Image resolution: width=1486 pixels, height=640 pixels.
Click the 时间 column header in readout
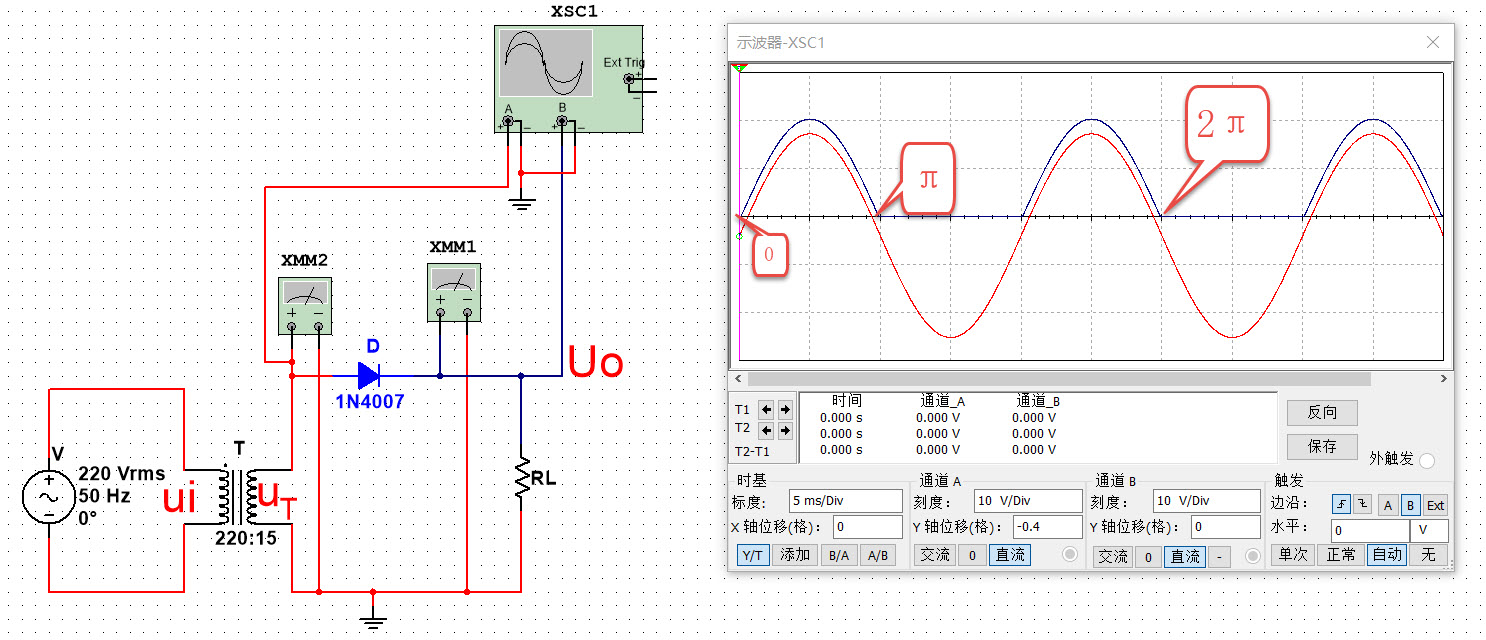[x=846, y=401]
